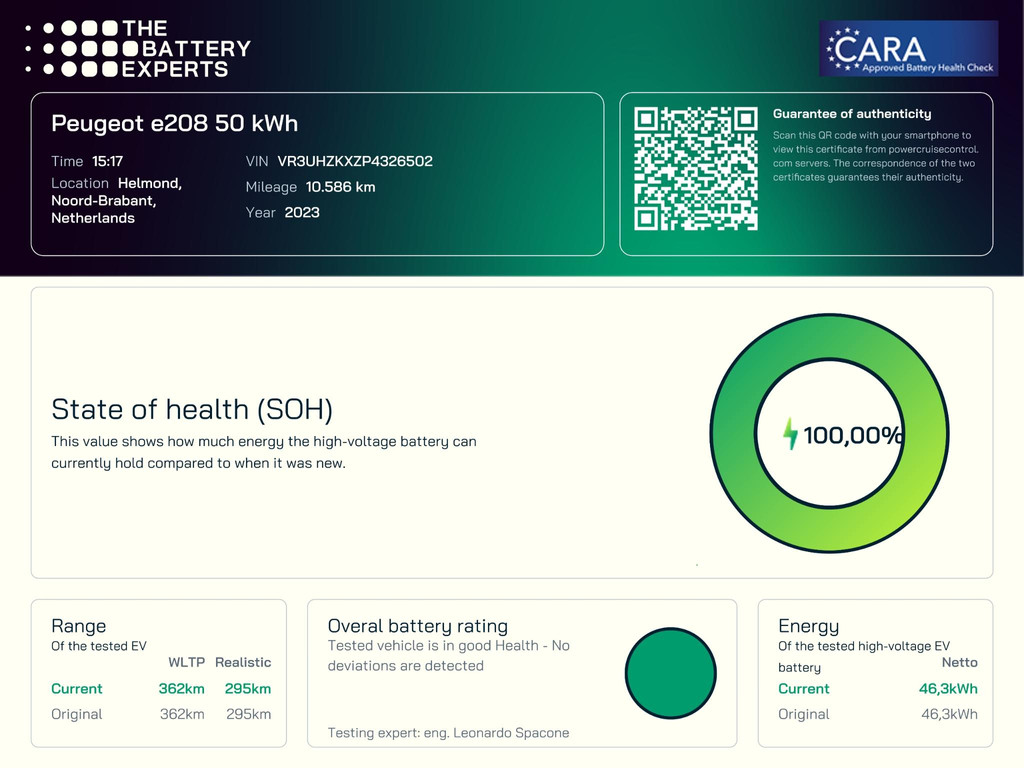Select the QR code for authenticity
1024x768 pixels.
click(696, 168)
